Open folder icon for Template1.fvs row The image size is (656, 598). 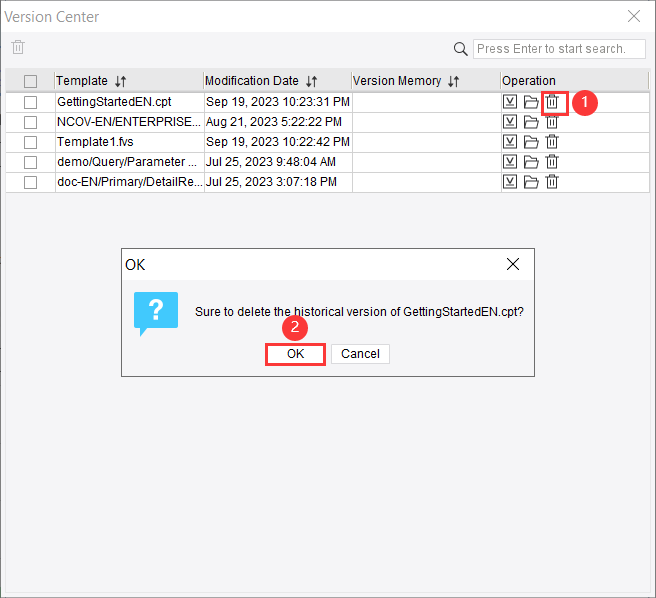tap(531, 142)
